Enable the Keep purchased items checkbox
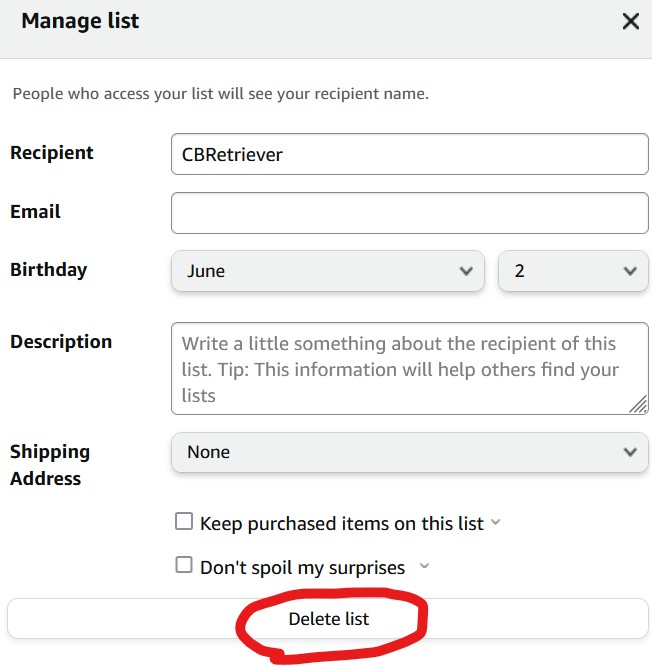This screenshot has height=666, width=652. coord(184,521)
